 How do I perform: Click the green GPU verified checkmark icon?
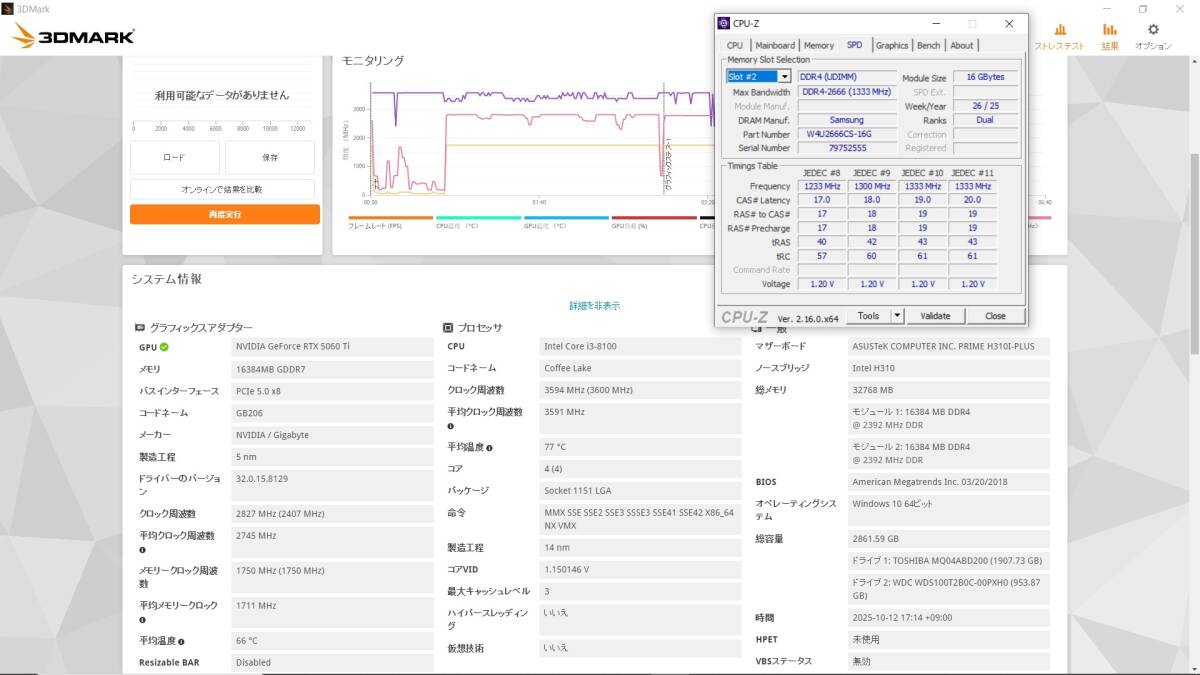pos(164,347)
